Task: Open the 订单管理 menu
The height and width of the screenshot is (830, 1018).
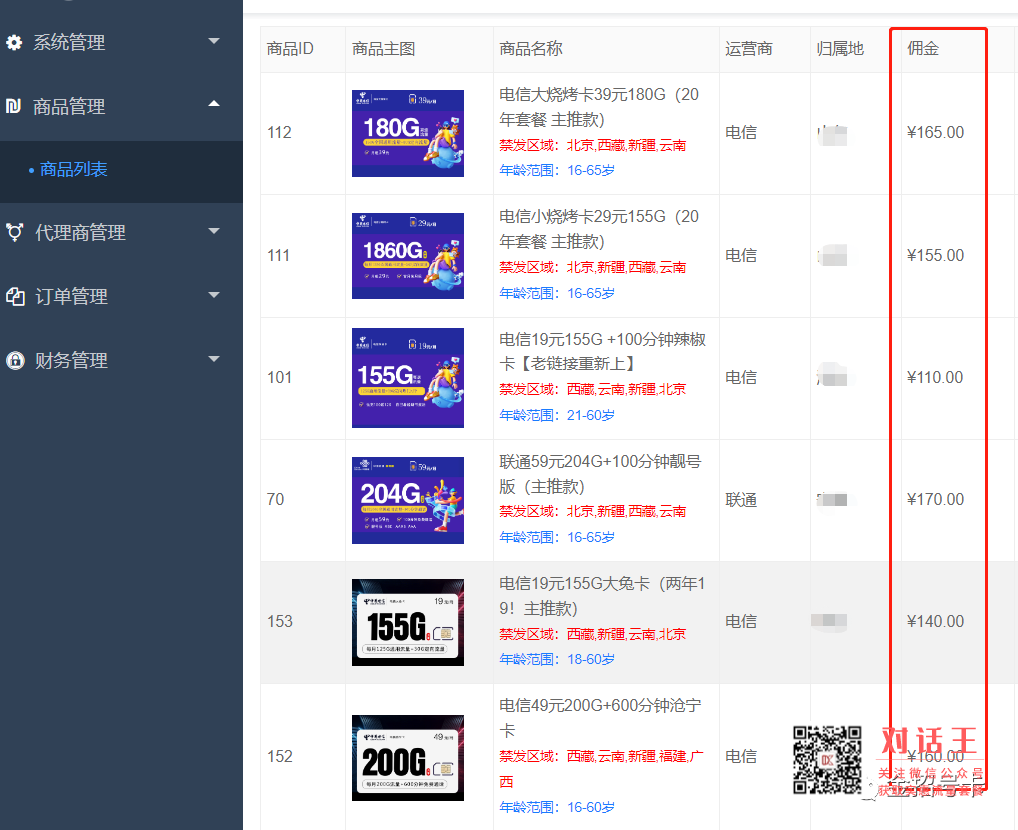Action: pos(121,296)
